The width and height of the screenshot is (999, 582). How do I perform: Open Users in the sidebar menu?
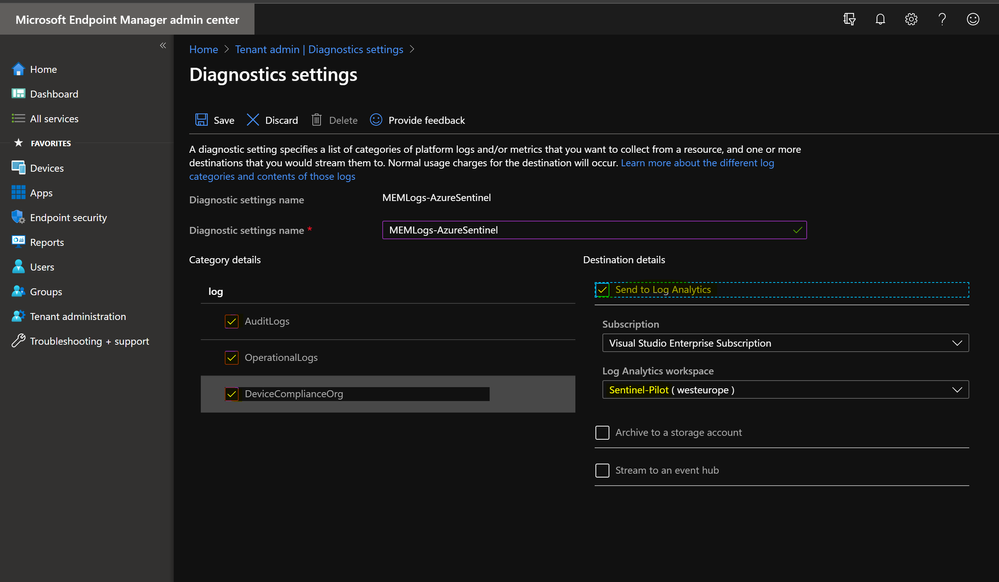click(42, 267)
